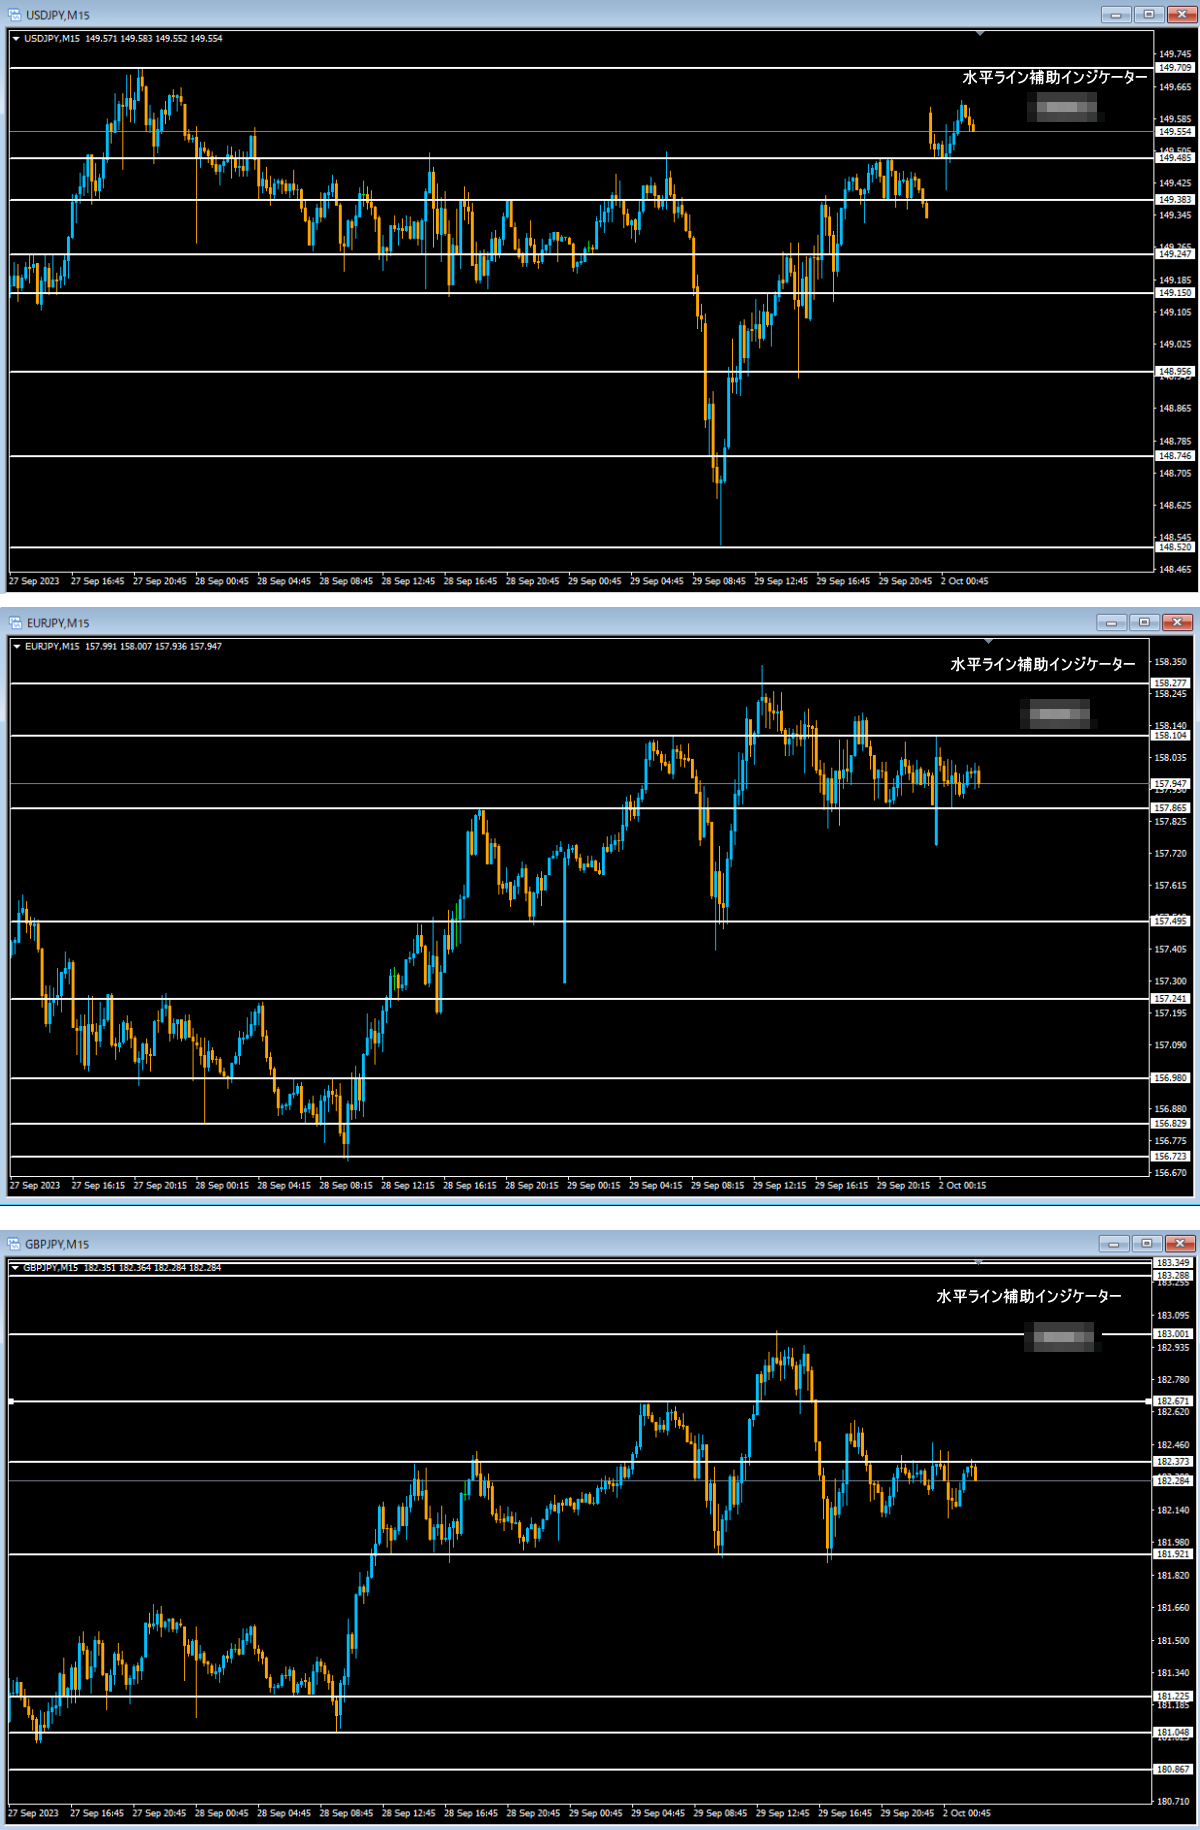Viewport: 1200px width, 1830px height.
Task: Close the GBPJPY,M15 chart window
Action: 1180,1244
